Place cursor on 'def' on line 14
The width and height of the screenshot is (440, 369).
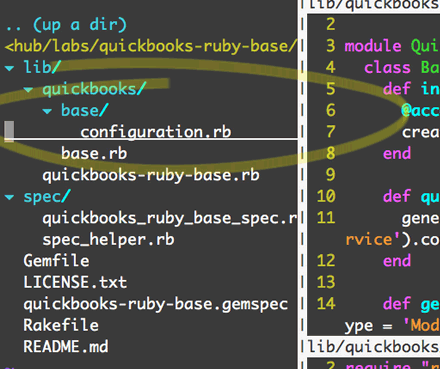(x=397, y=304)
